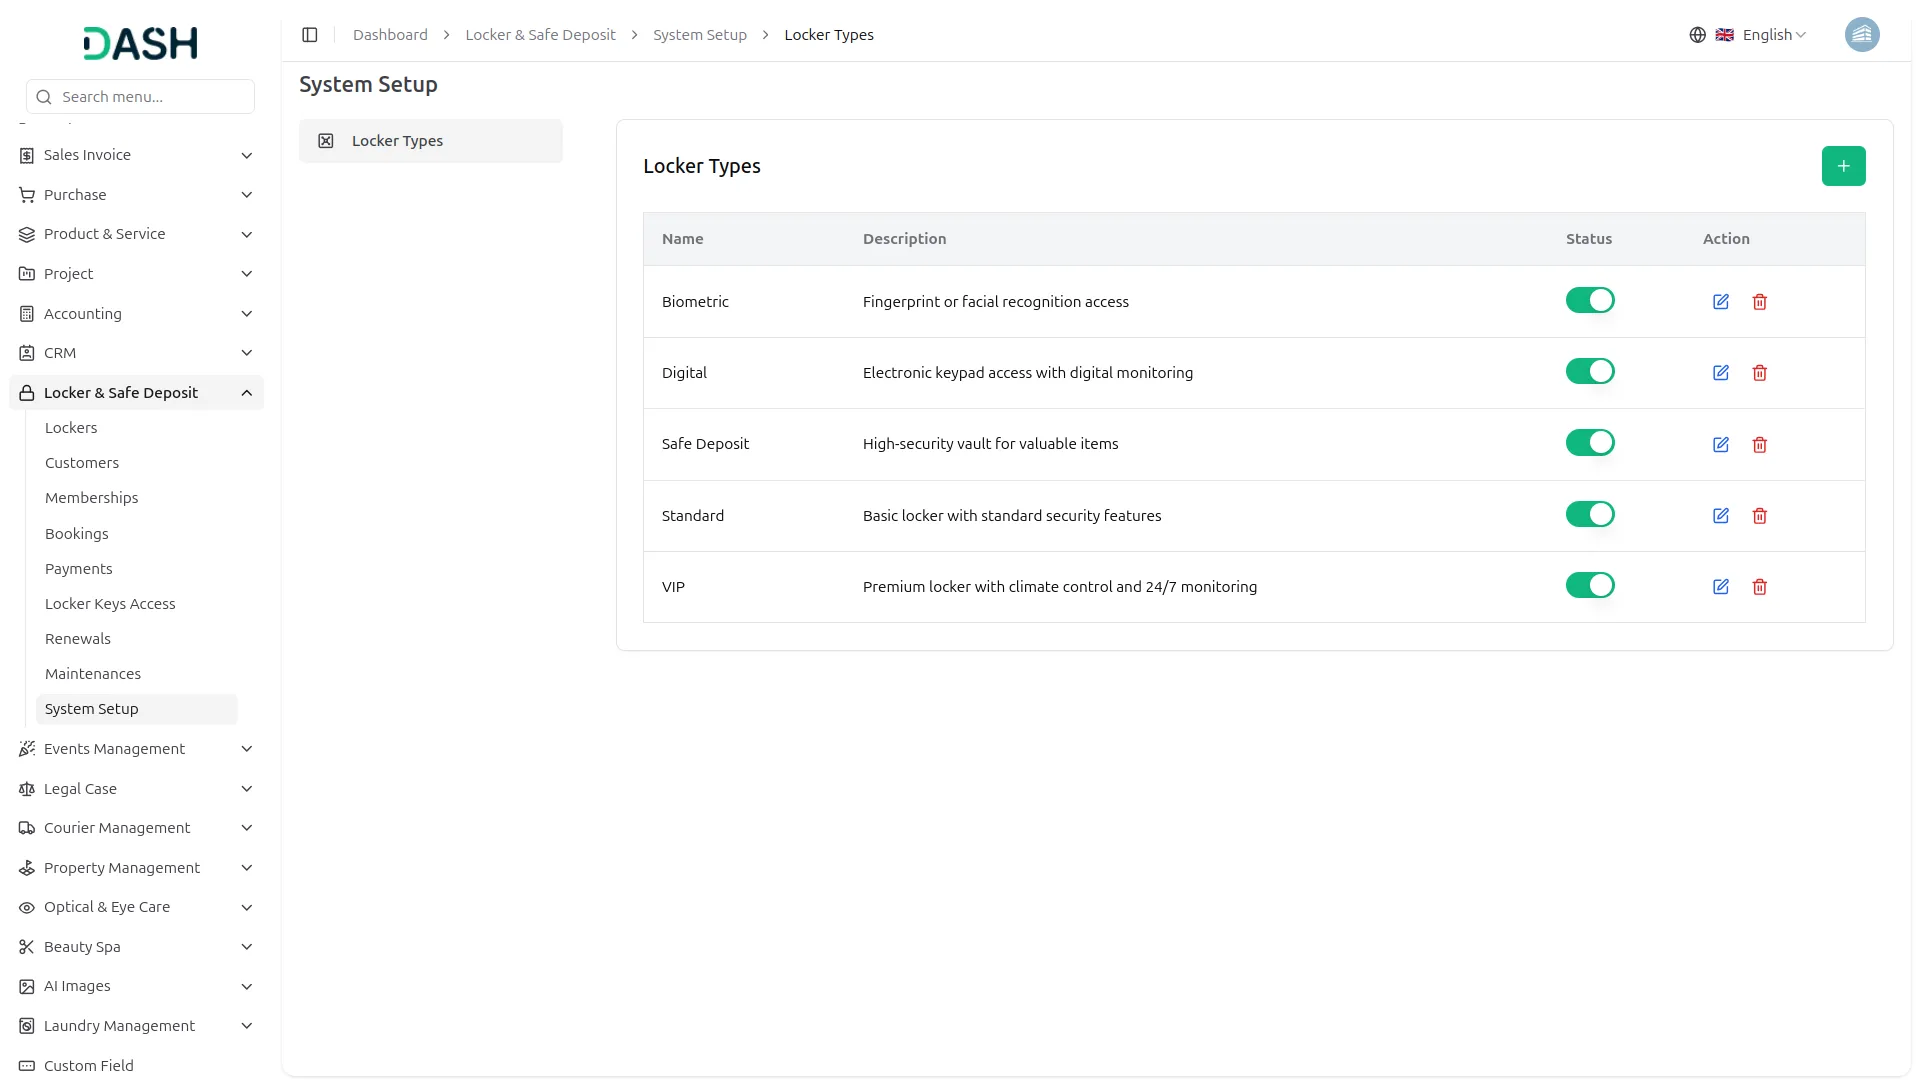The width and height of the screenshot is (1920, 1080).
Task: Toggle the Standard locker status off
Action: click(x=1589, y=513)
